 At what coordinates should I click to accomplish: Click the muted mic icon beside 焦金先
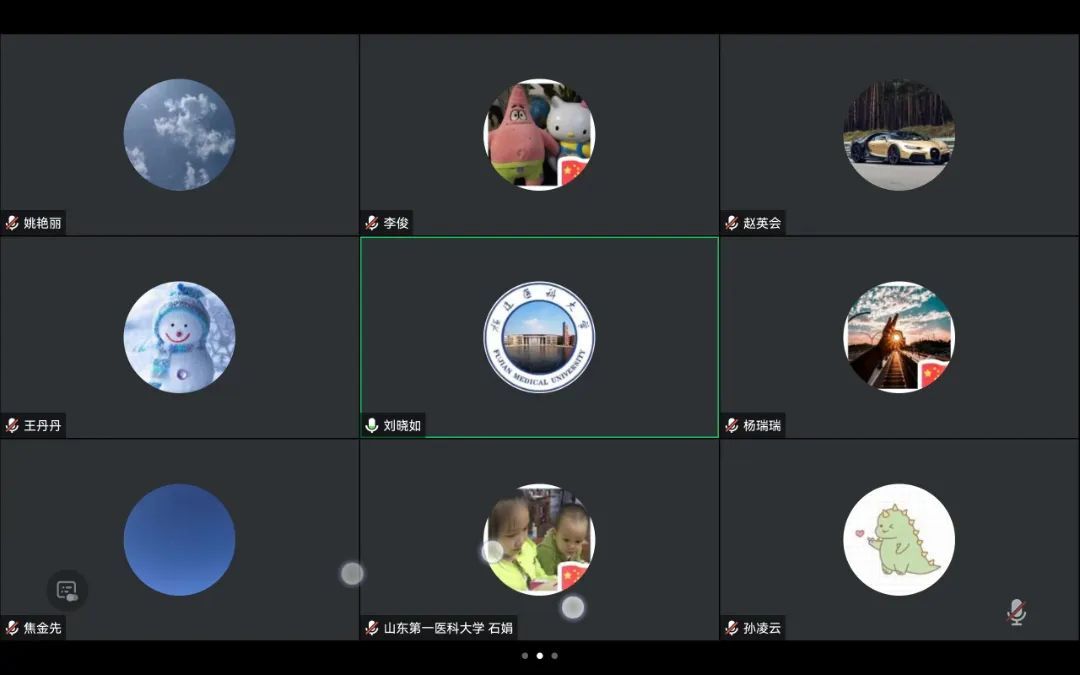click(12, 628)
